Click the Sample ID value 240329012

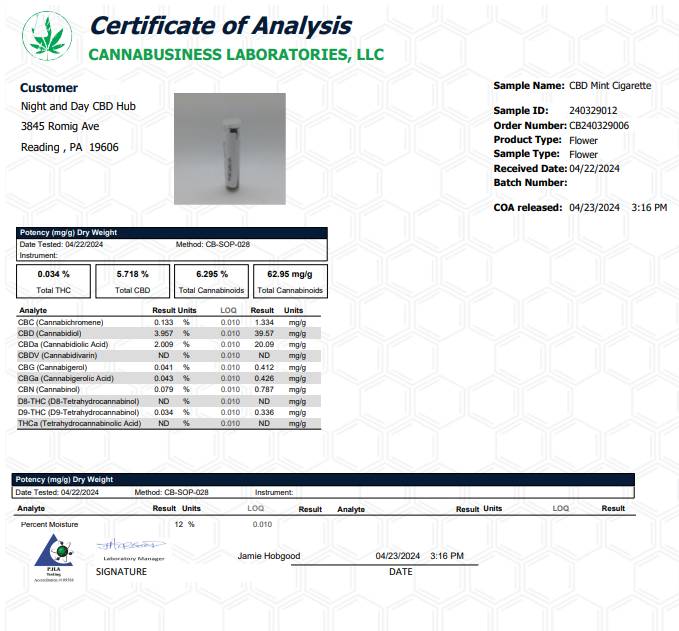click(592, 111)
